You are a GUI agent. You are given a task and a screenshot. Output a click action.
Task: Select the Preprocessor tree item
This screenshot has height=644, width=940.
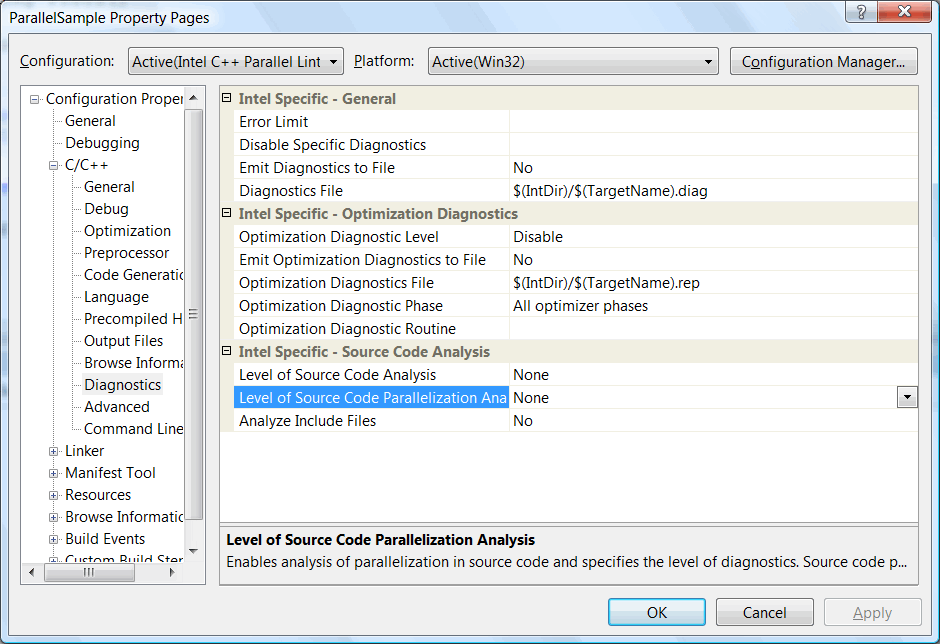click(126, 252)
